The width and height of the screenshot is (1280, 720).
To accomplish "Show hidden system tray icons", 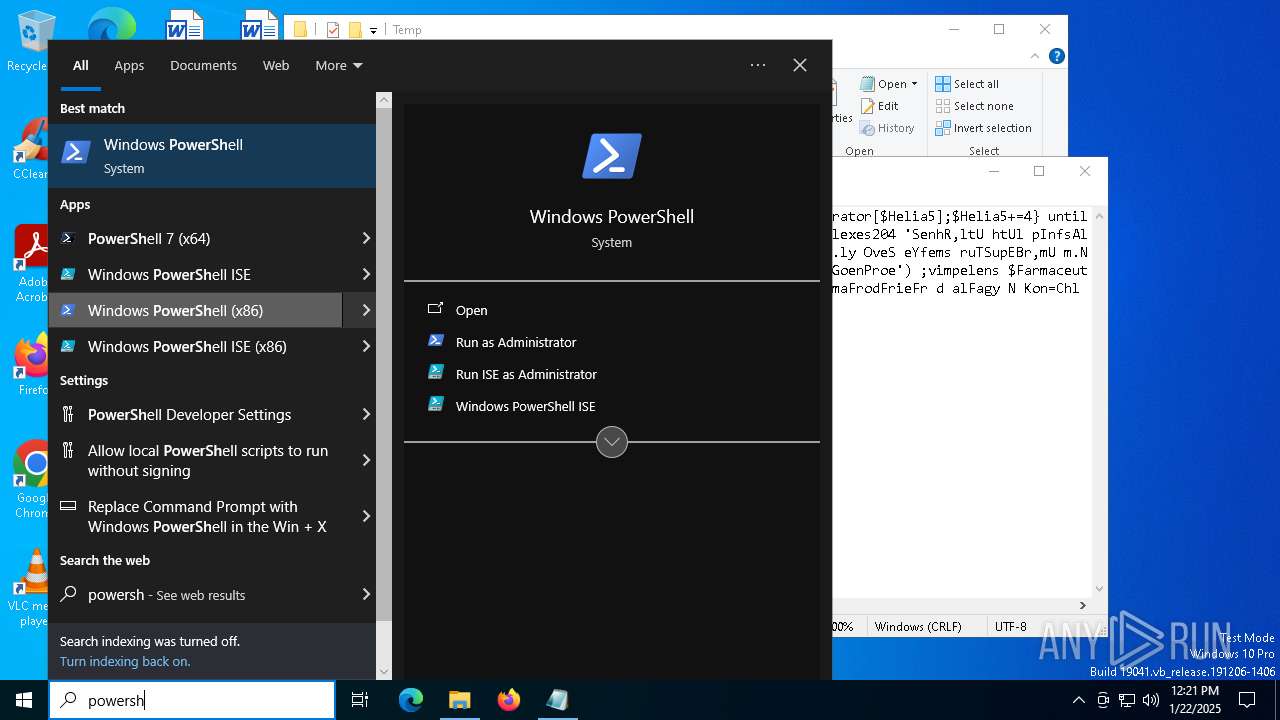I will click(1078, 700).
